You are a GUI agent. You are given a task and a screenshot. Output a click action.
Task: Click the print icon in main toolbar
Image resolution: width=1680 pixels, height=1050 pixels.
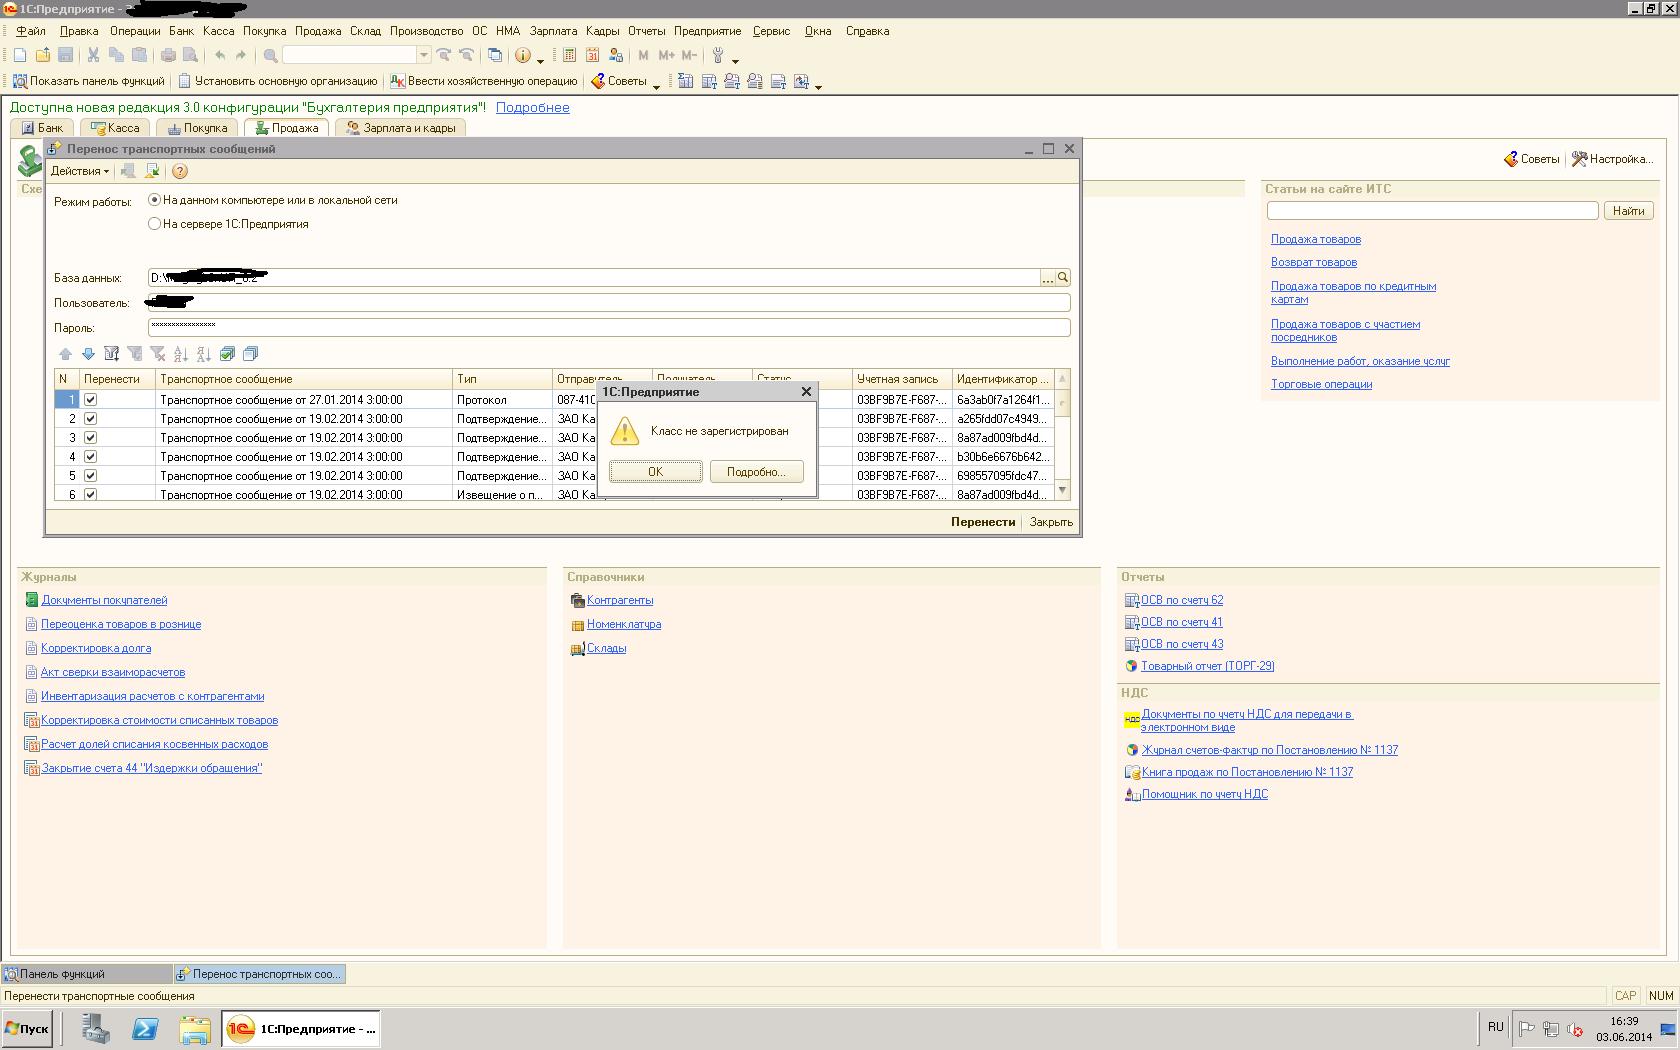168,55
